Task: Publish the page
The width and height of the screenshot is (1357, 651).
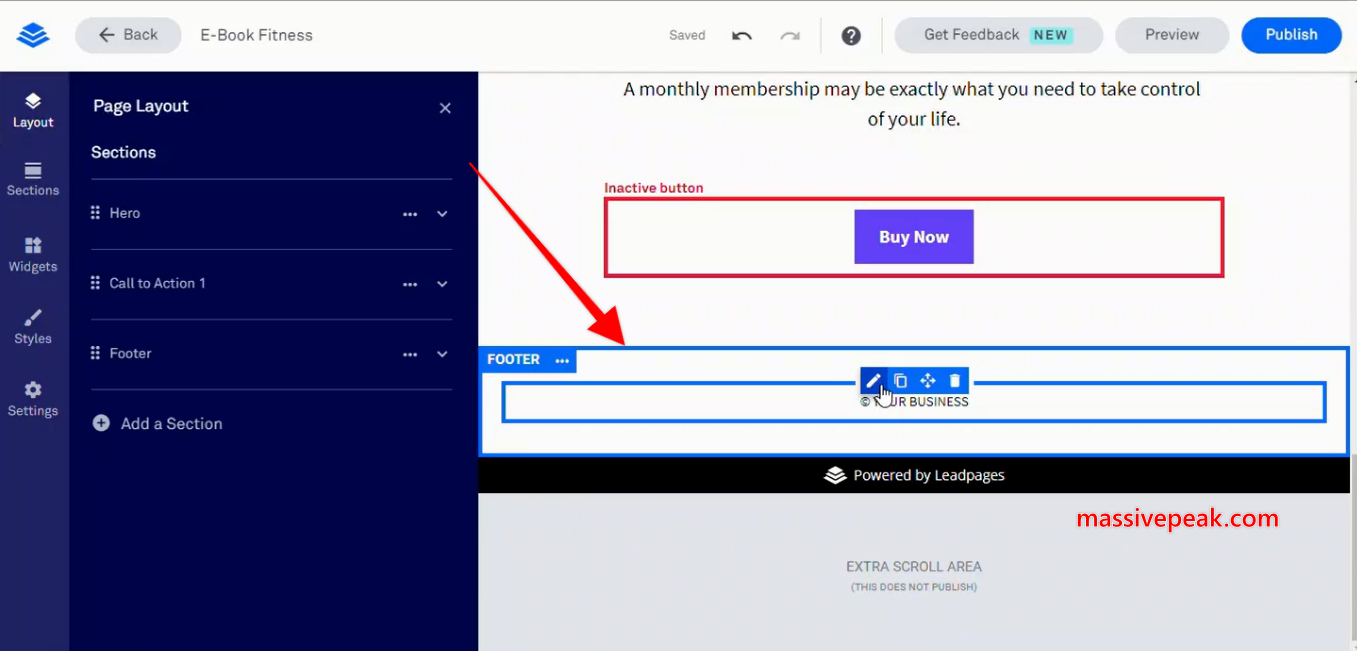Action: 1291,35
